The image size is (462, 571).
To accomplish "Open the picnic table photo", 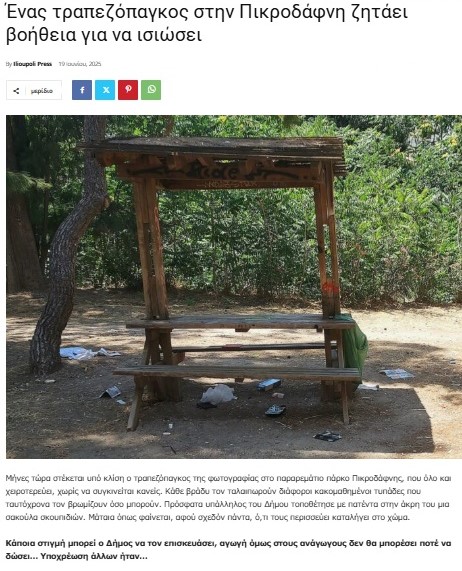I will [x=234, y=287].
